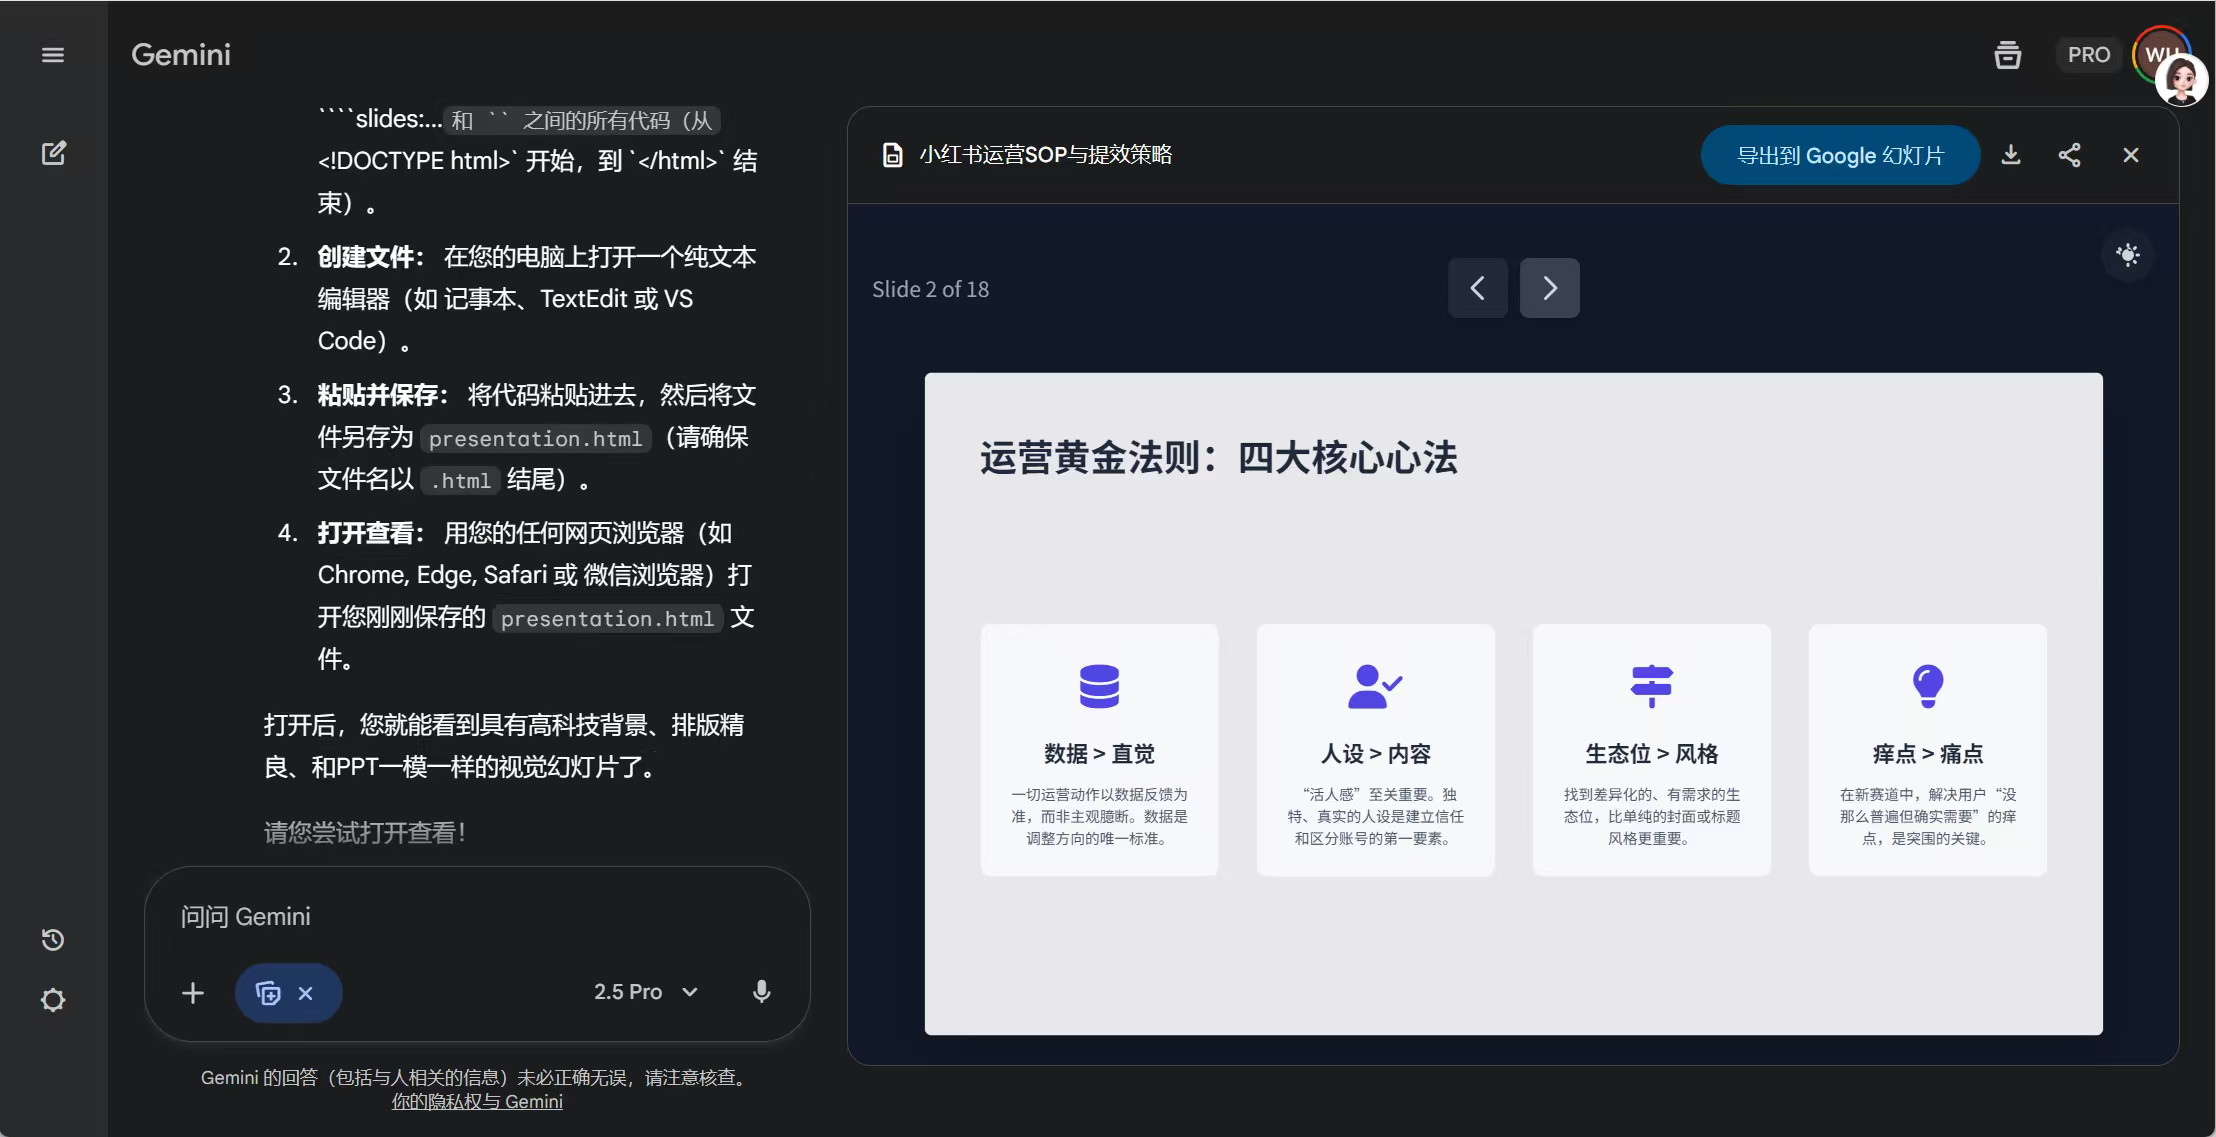Screen dimensions: 2216x1137
Task: Open the hamburger main menu
Action: (x=53, y=55)
